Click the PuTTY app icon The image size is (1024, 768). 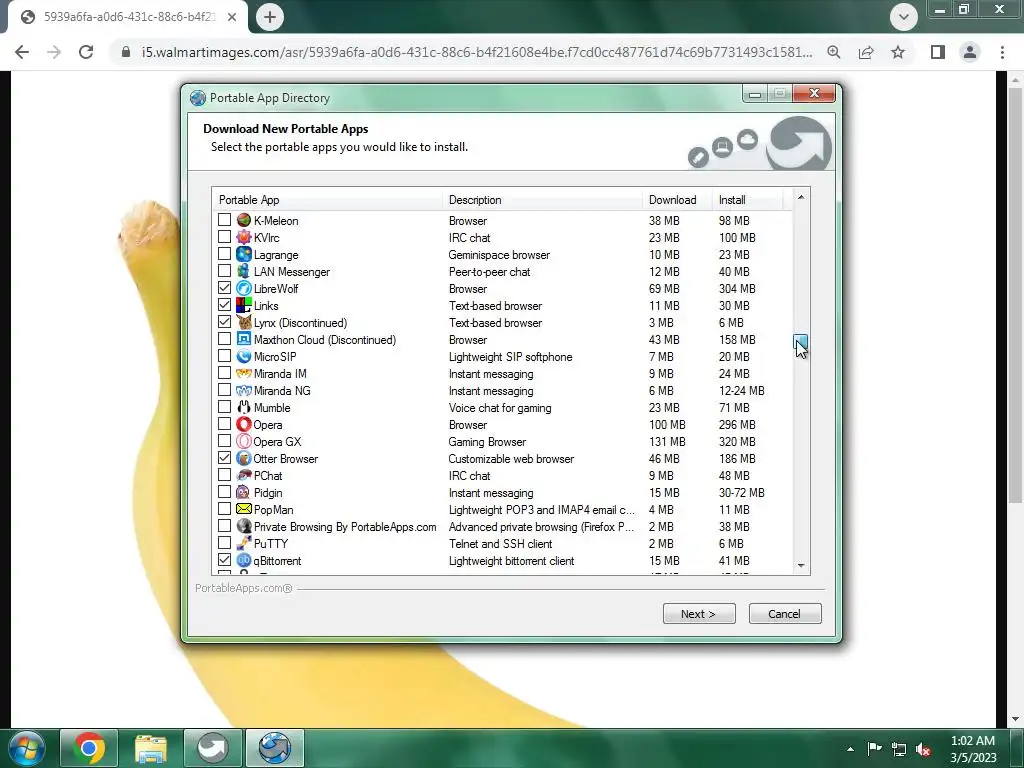[244, 543]
